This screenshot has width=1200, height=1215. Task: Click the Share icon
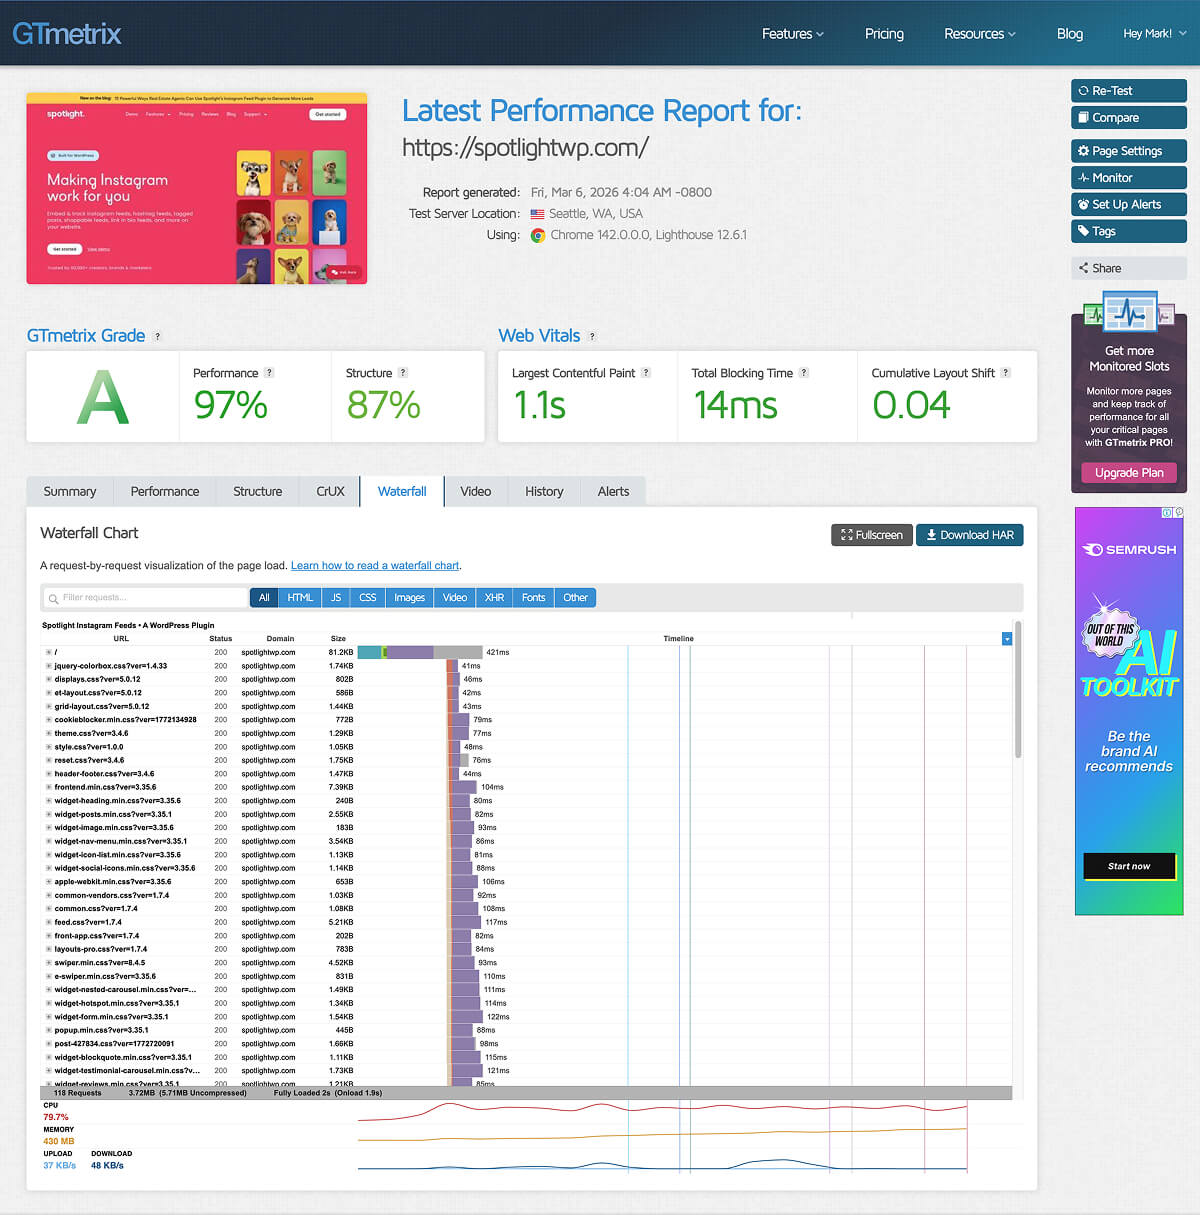click(1083, 268)
